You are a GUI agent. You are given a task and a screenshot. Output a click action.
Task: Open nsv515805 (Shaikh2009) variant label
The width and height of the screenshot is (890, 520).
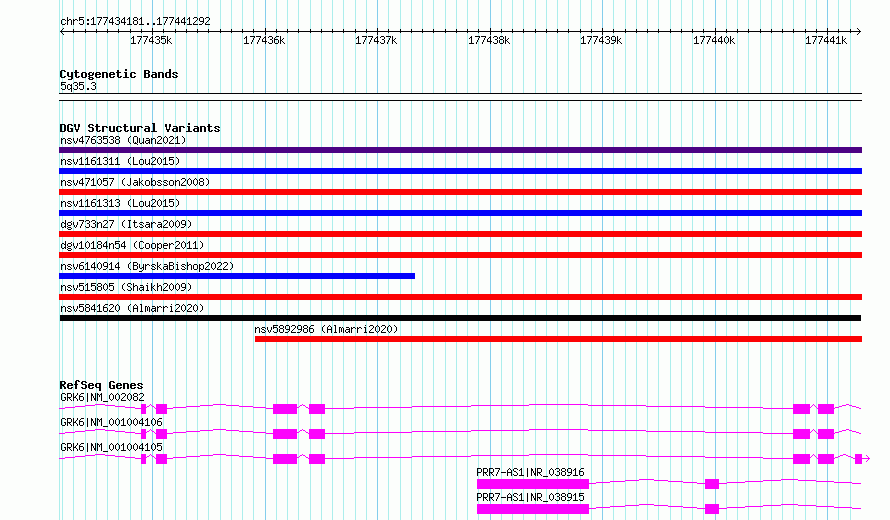126,287
